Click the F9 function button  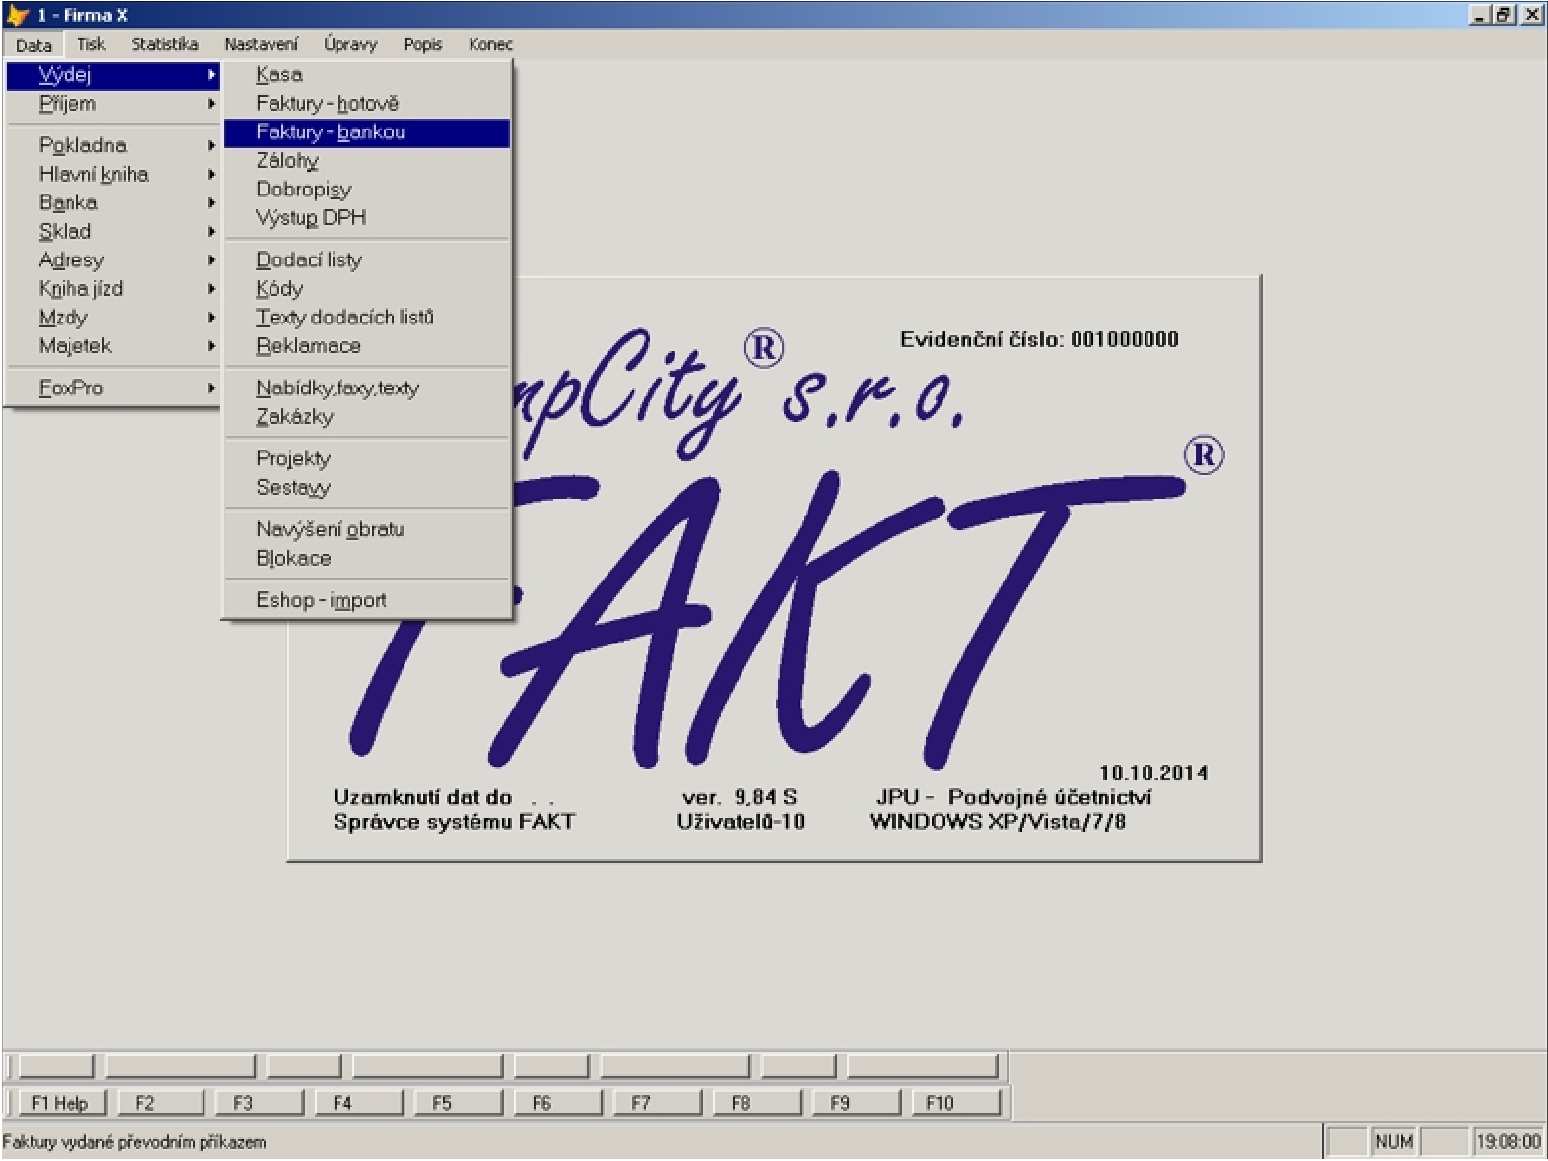tap(856, 1103)
